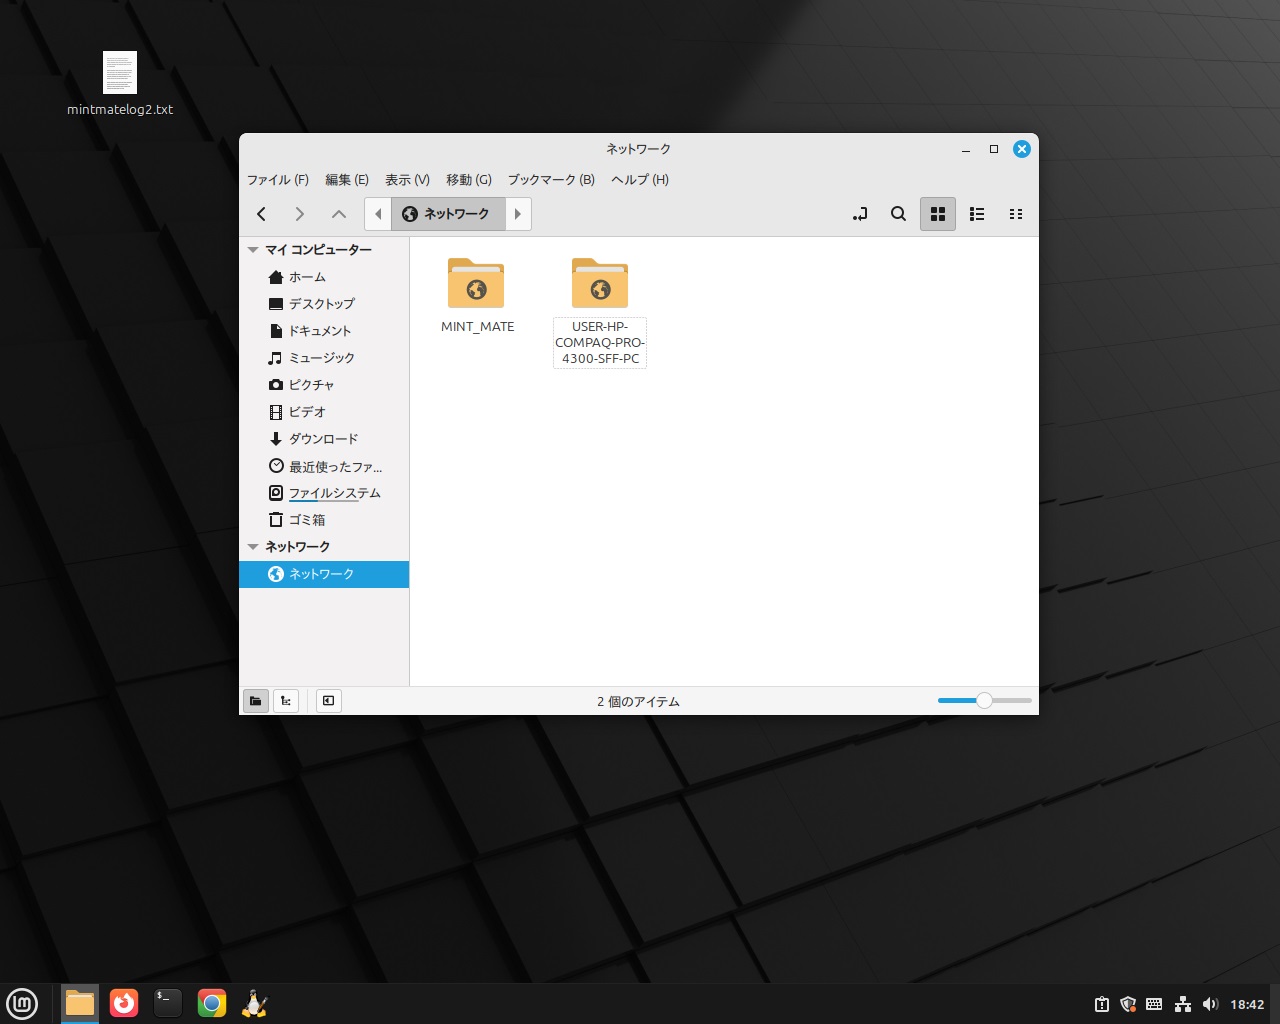Viewport: 1280px width, 1024px height.
Task: Toggle the location entry path button
Action: (860, 214)
